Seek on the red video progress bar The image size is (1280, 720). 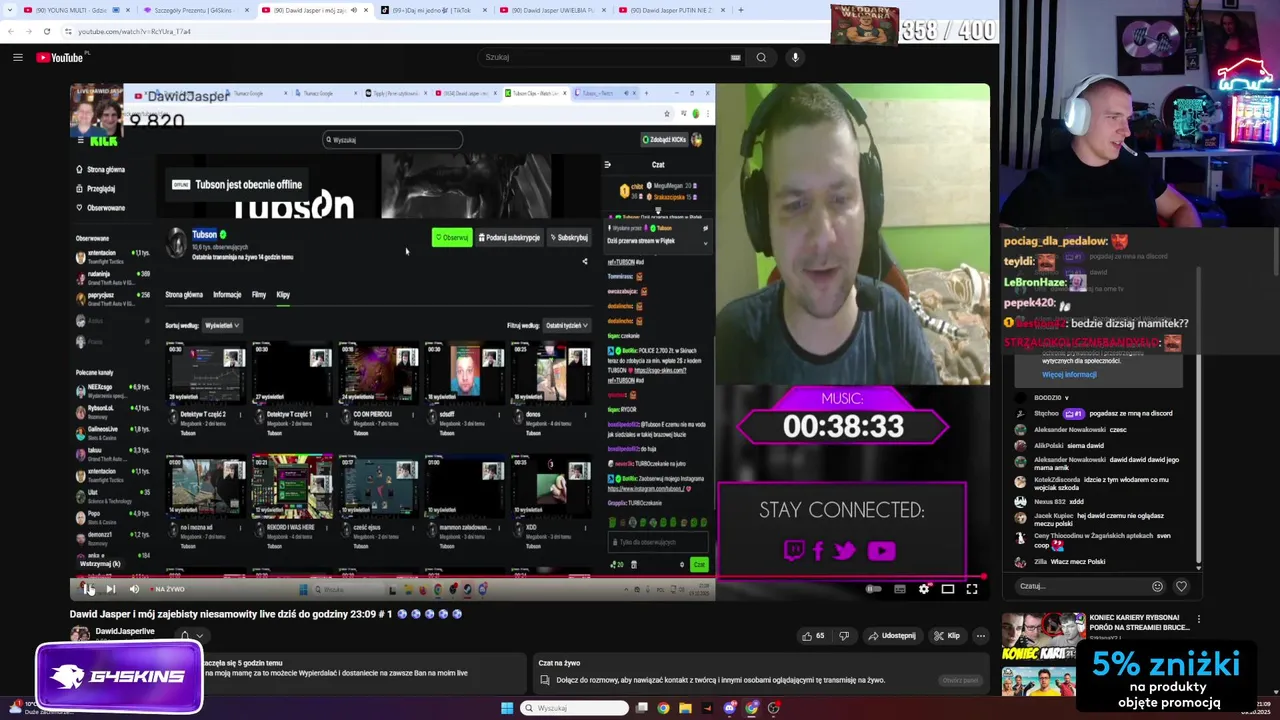(x=528, y=576)
